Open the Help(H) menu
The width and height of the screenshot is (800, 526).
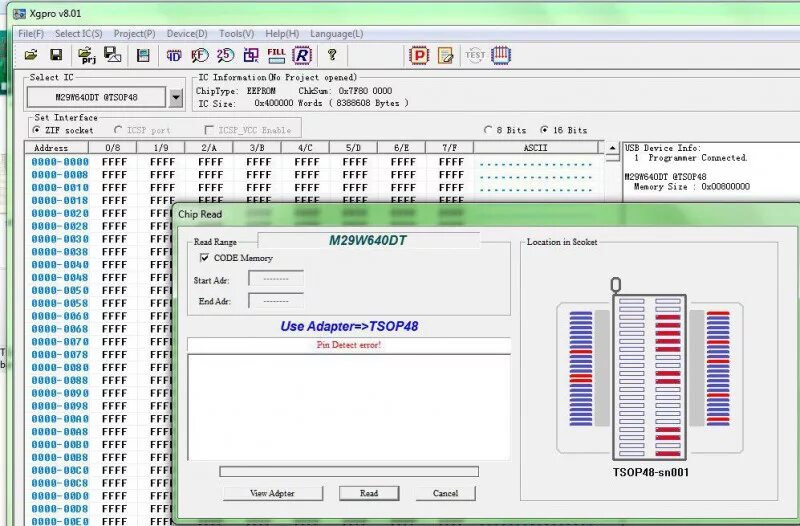point(282,34)
